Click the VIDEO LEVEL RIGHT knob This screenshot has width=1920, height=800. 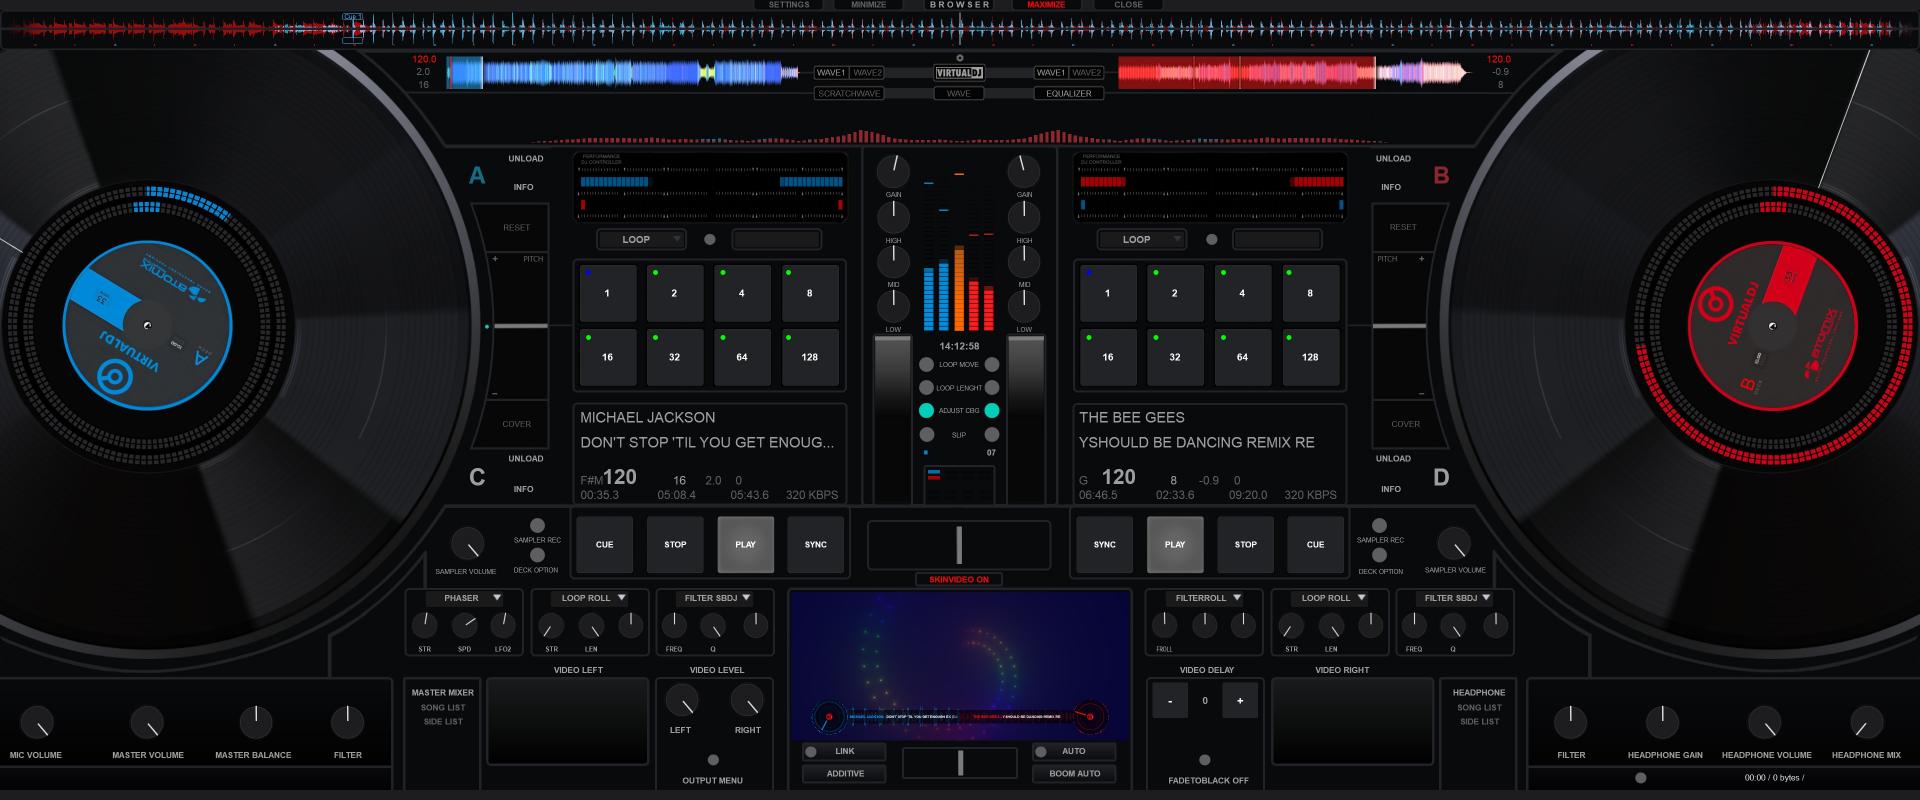pyautogui.click(x=747, y=700)
